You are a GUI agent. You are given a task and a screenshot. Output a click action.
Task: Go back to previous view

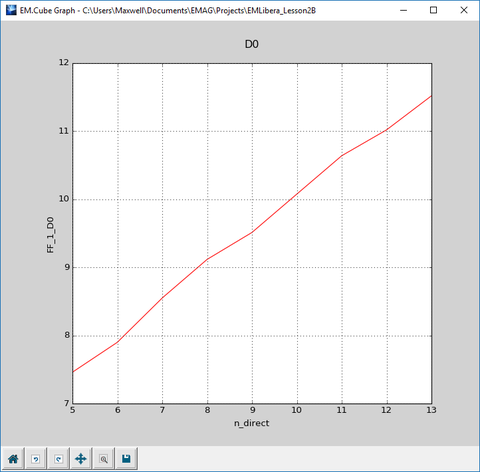point(36,459)
